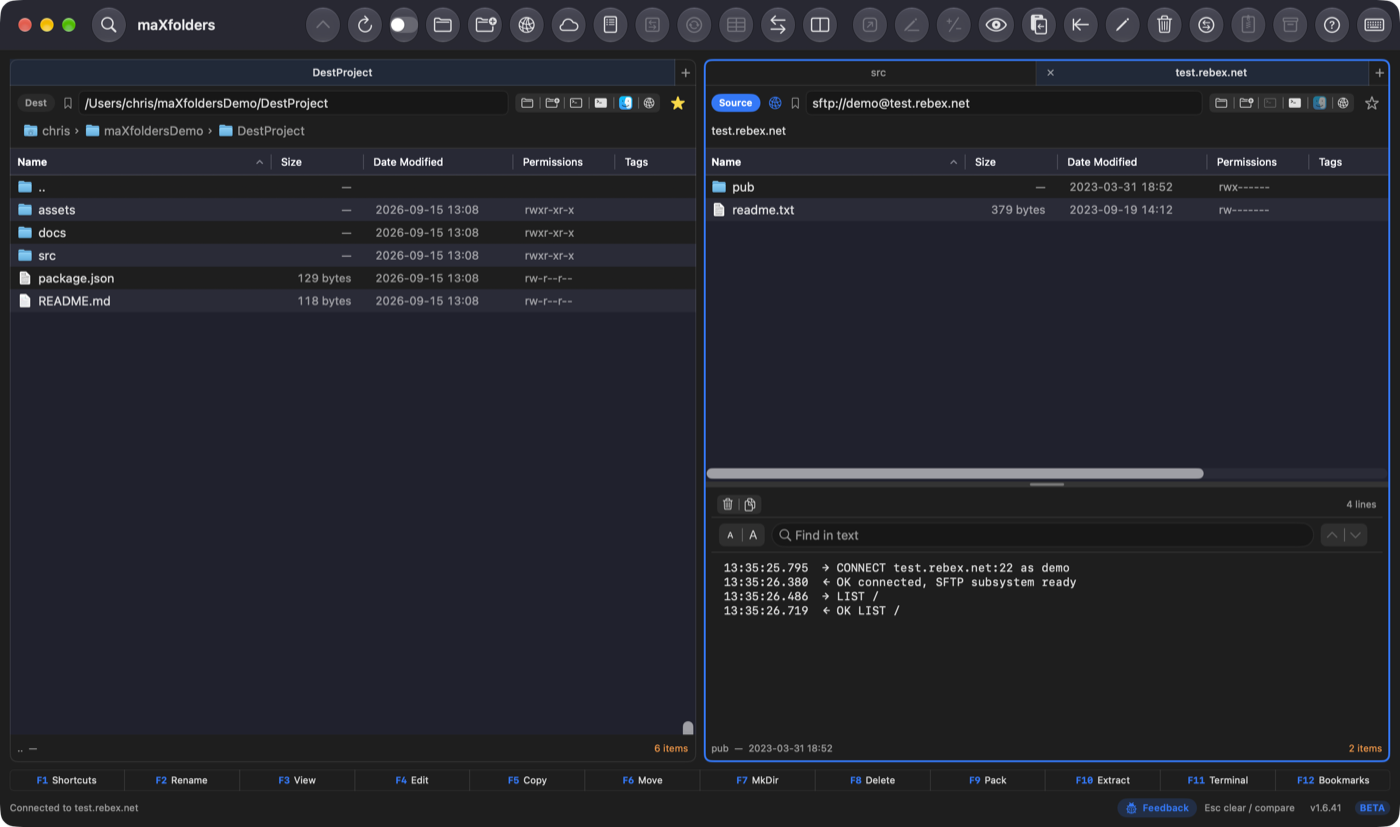Click the Finder icon in left pane
The width and height of the screenshot is (1400, 827).
point(625,103)
